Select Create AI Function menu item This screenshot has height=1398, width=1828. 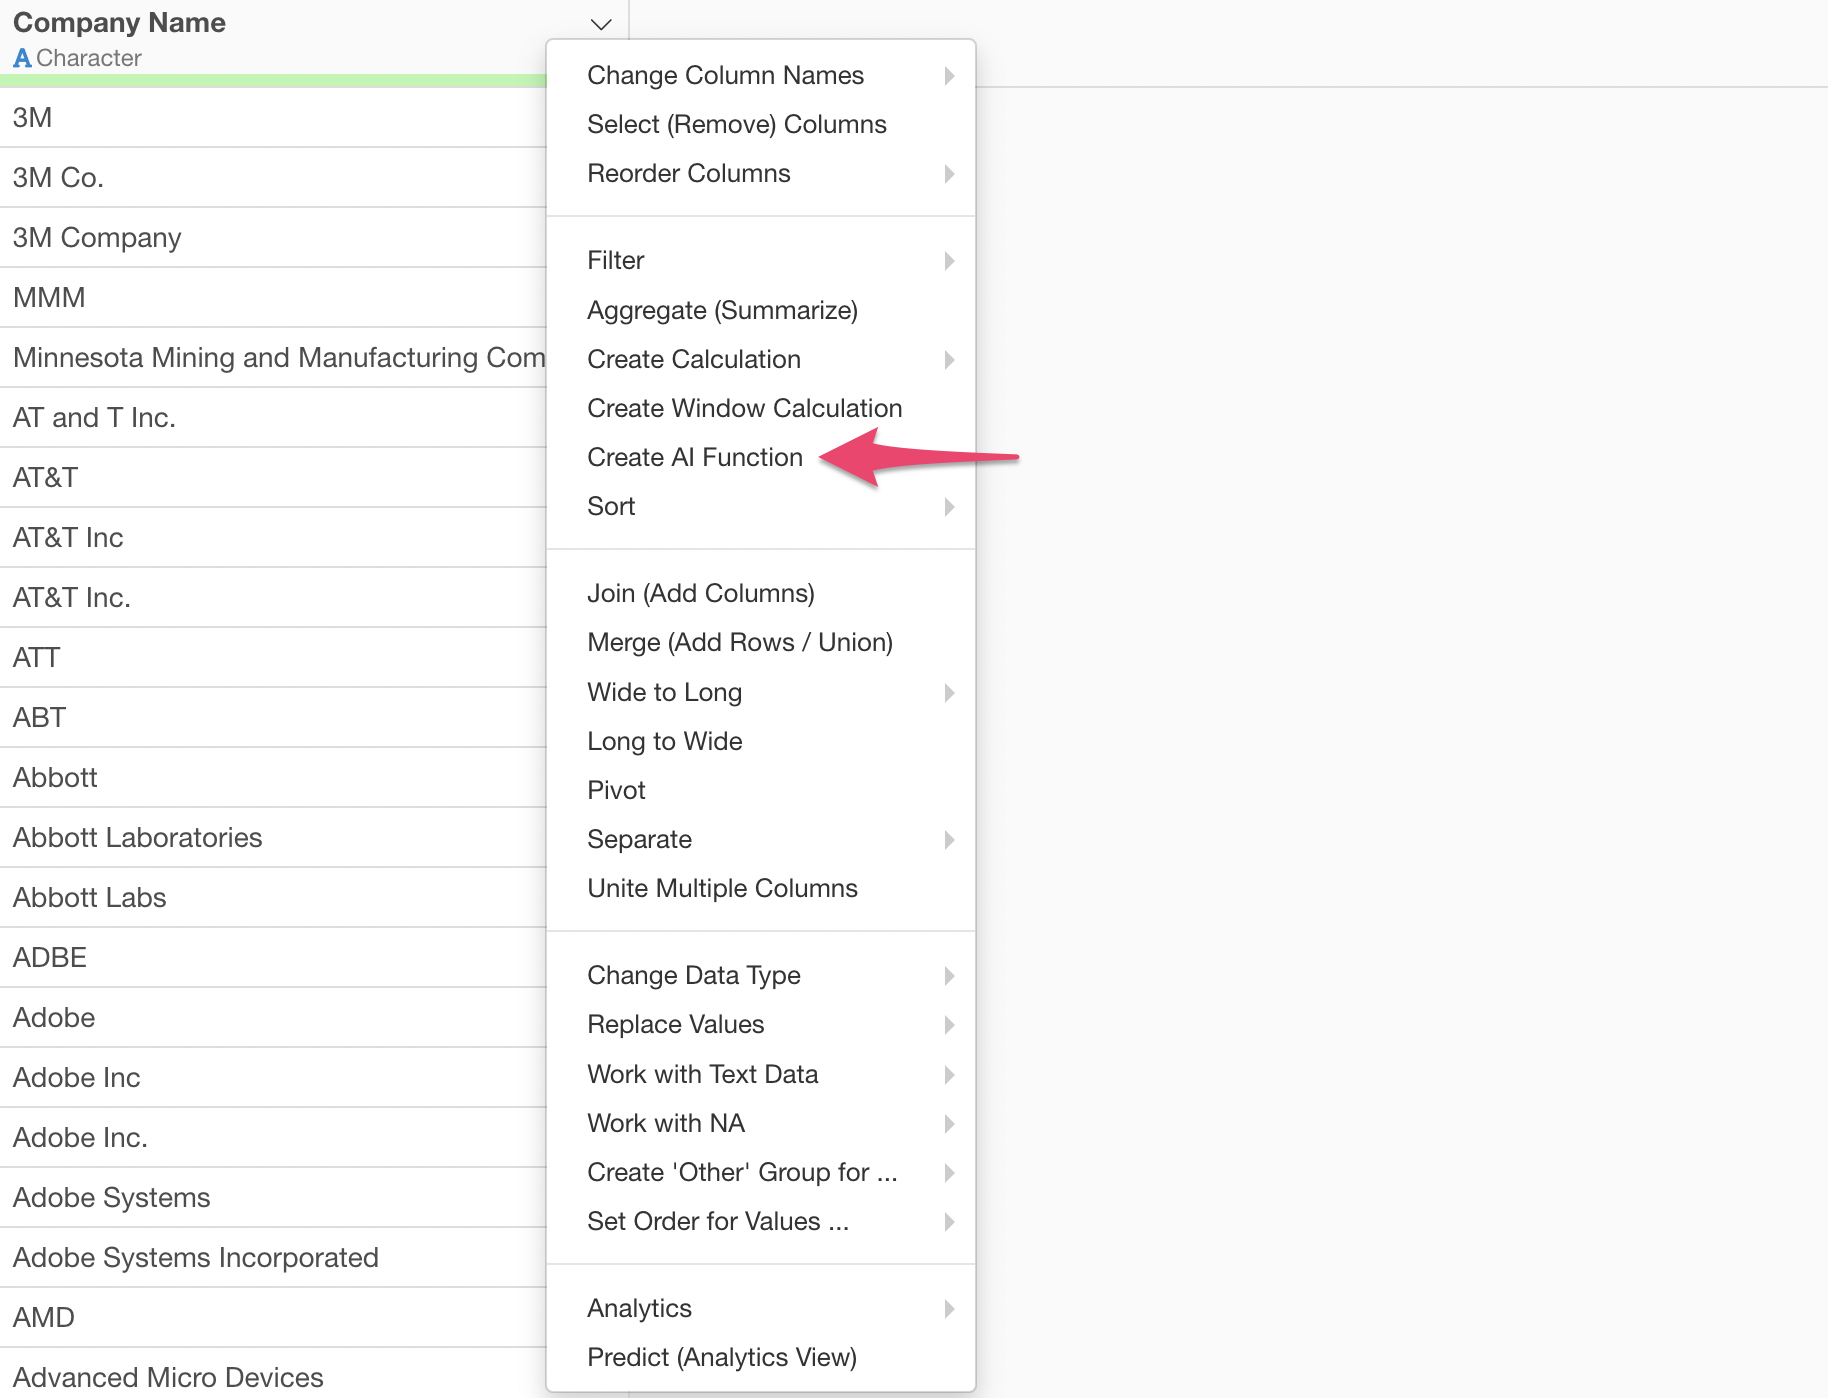click(x=694, y=457)
